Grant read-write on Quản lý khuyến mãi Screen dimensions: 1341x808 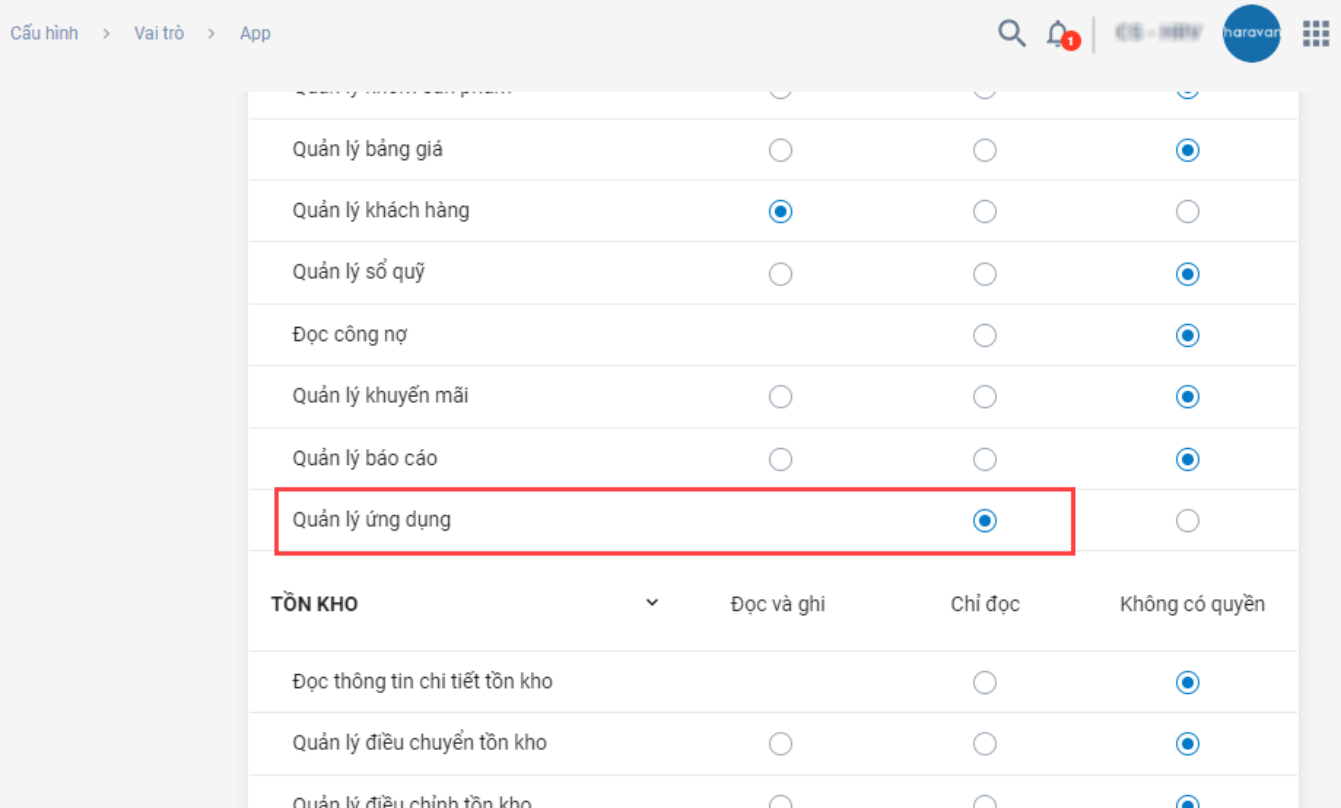pos(780,397)
